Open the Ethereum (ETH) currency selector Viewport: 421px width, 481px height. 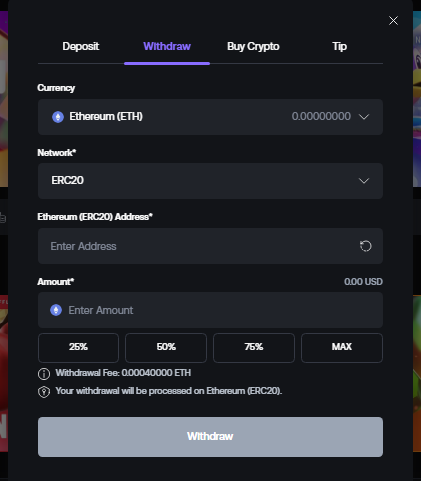(210, 117)
